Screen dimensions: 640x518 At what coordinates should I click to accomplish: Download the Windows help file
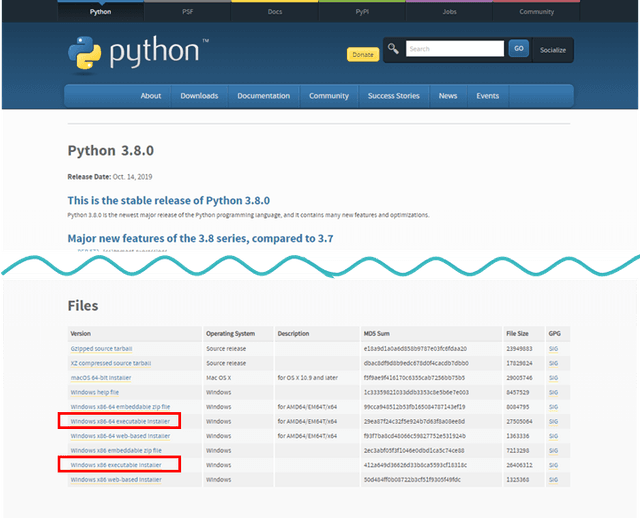tap(95, 392)
